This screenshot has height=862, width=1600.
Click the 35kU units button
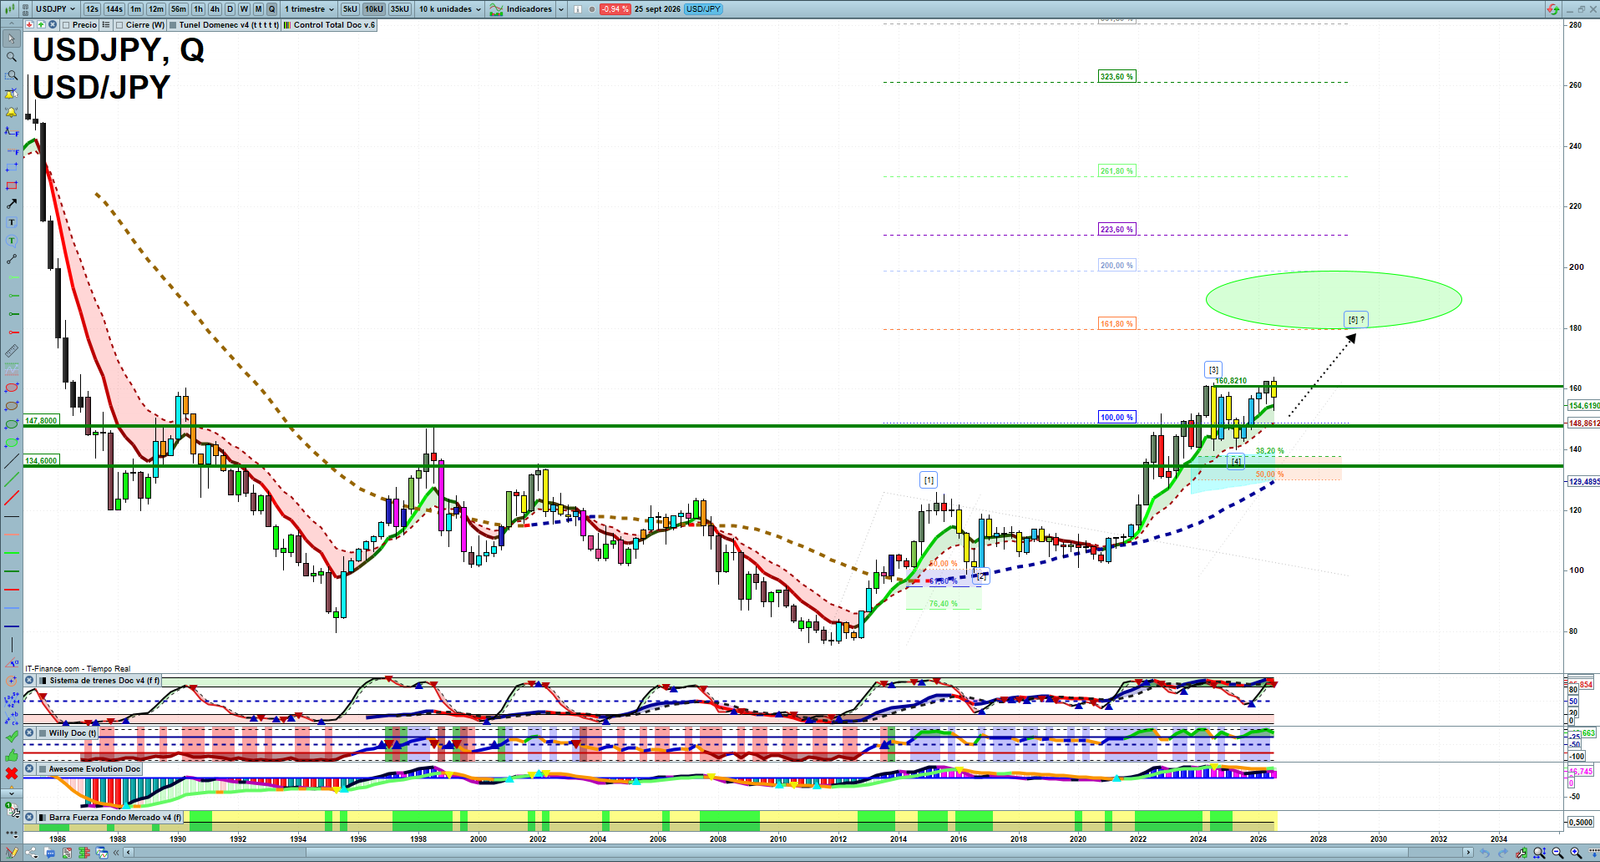click(x=400, y=9)
